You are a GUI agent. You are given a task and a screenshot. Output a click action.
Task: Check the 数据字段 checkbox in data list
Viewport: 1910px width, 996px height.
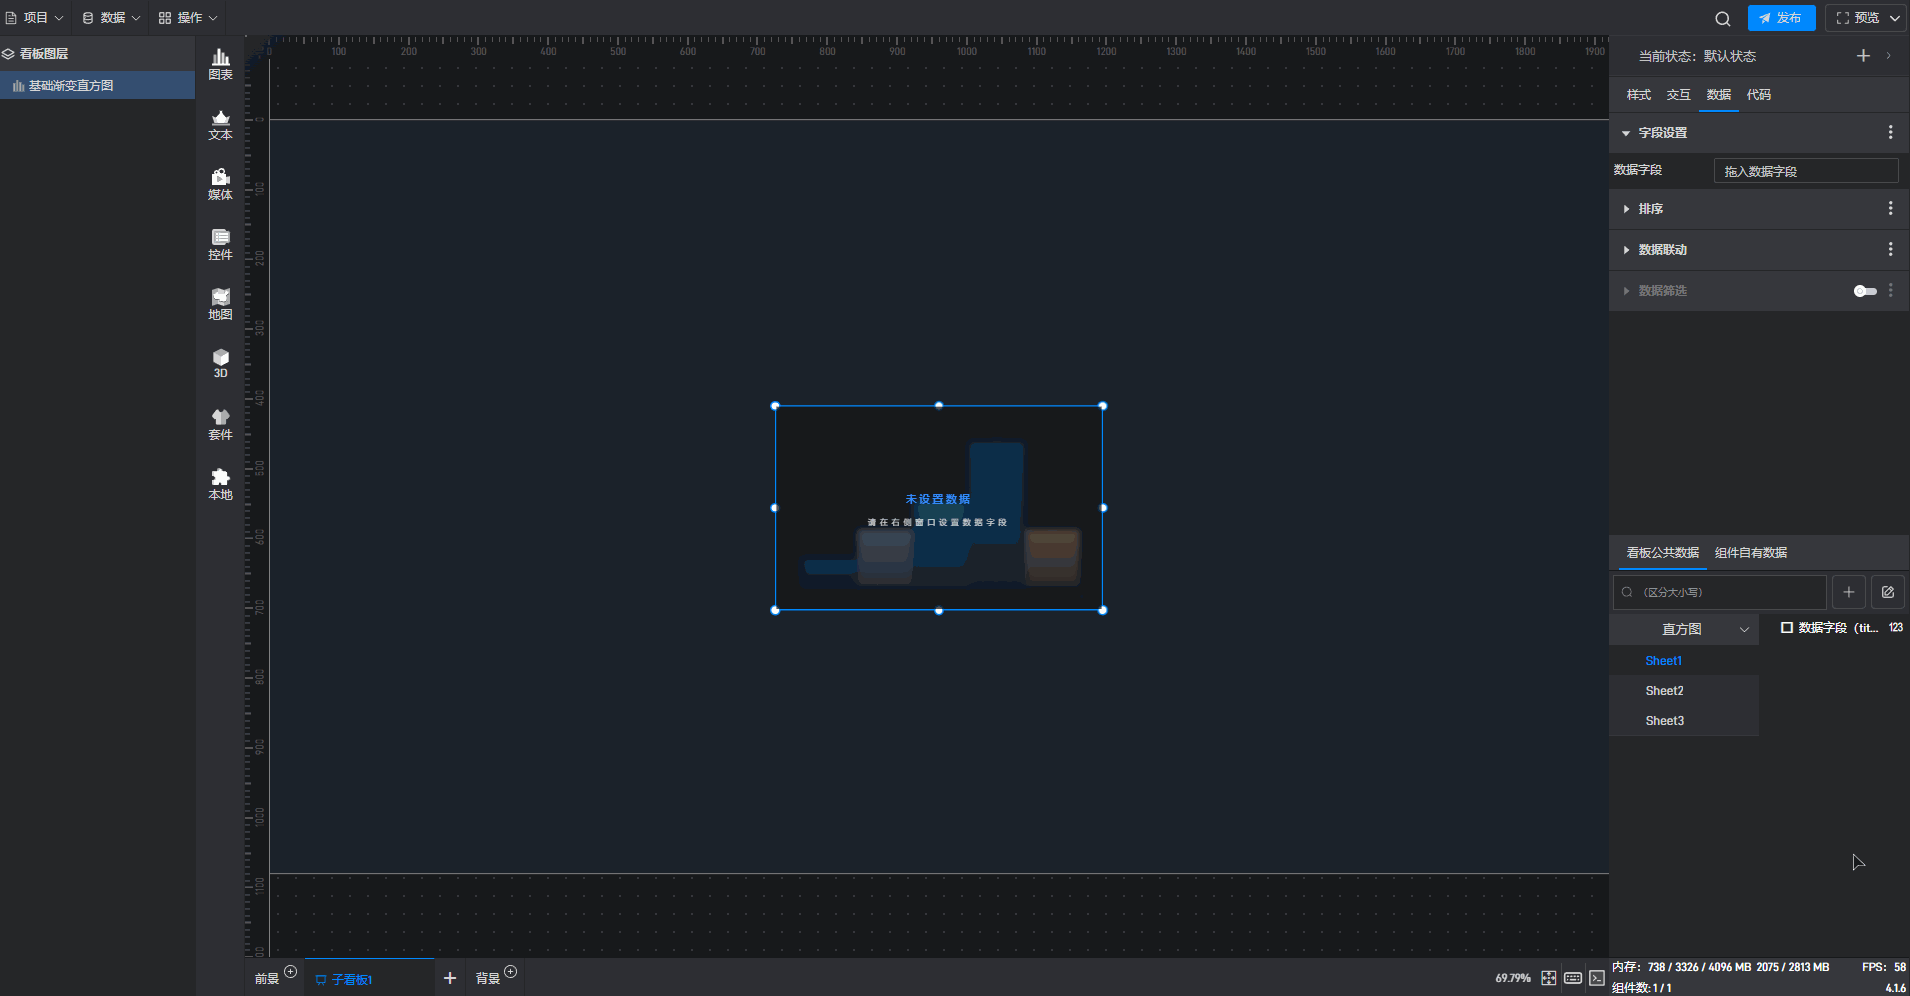pos(1786,628)
